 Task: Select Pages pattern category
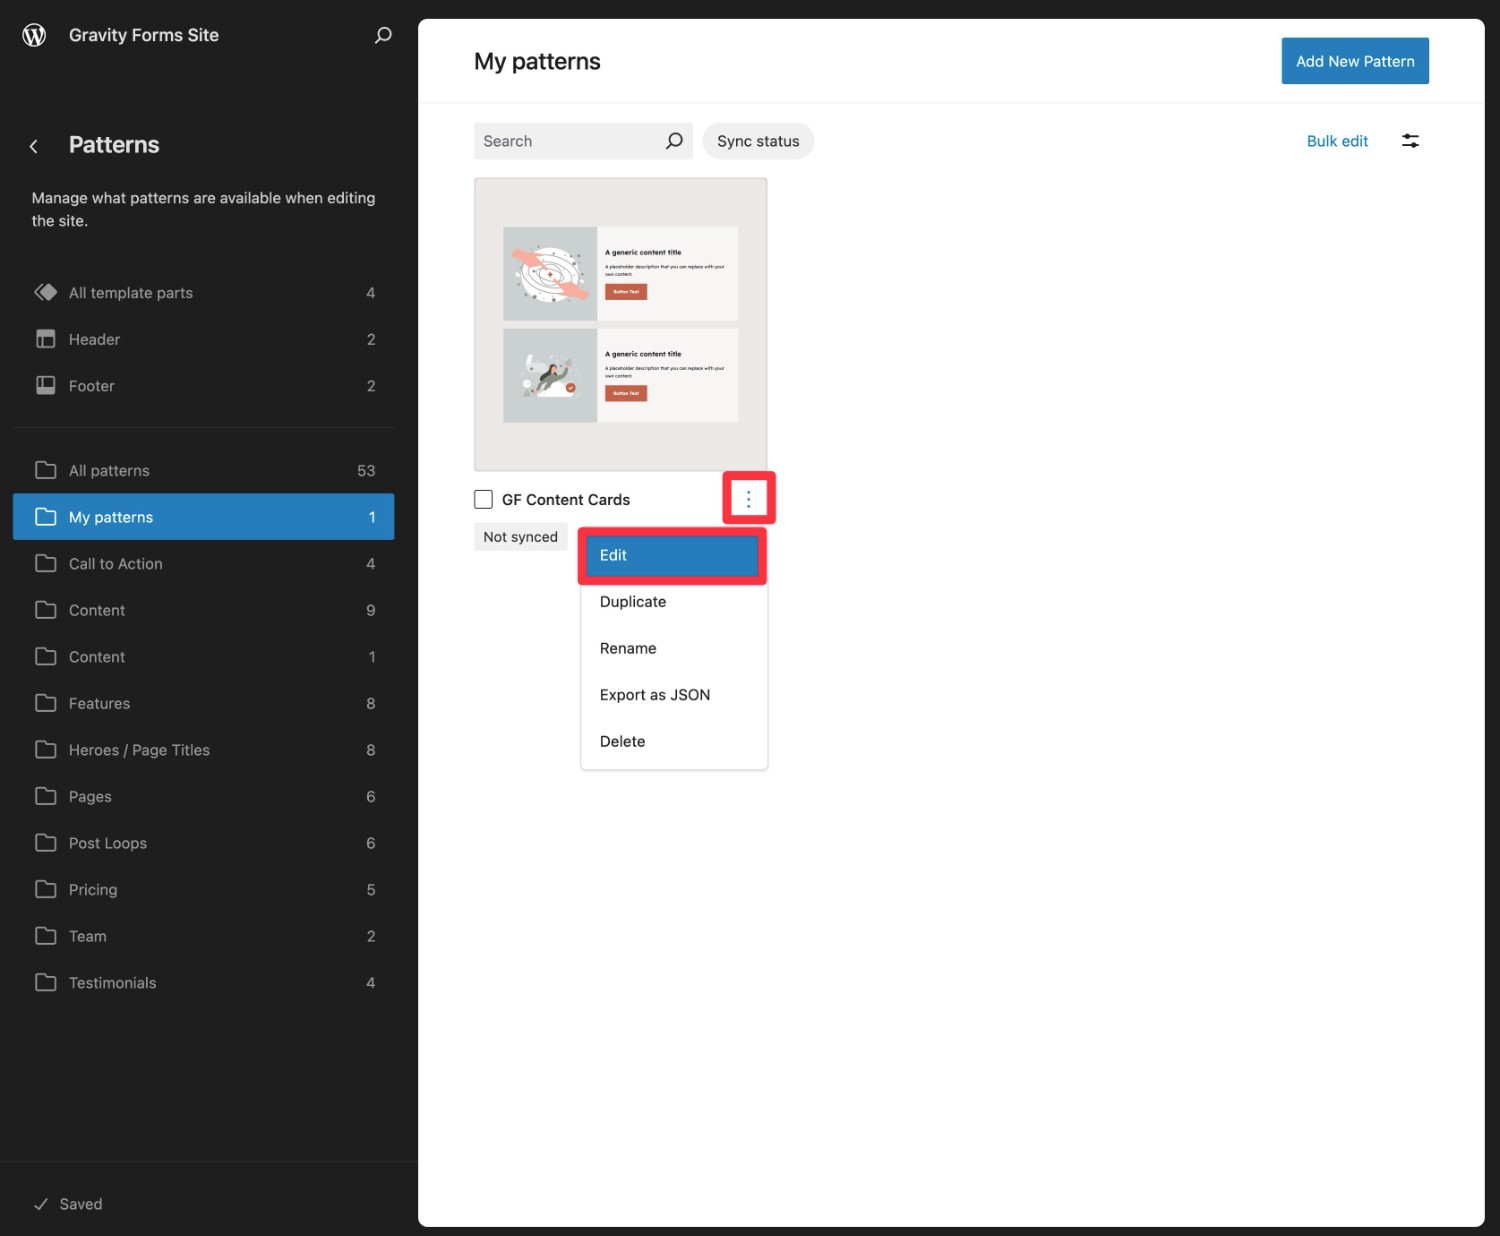click(204, 796)
